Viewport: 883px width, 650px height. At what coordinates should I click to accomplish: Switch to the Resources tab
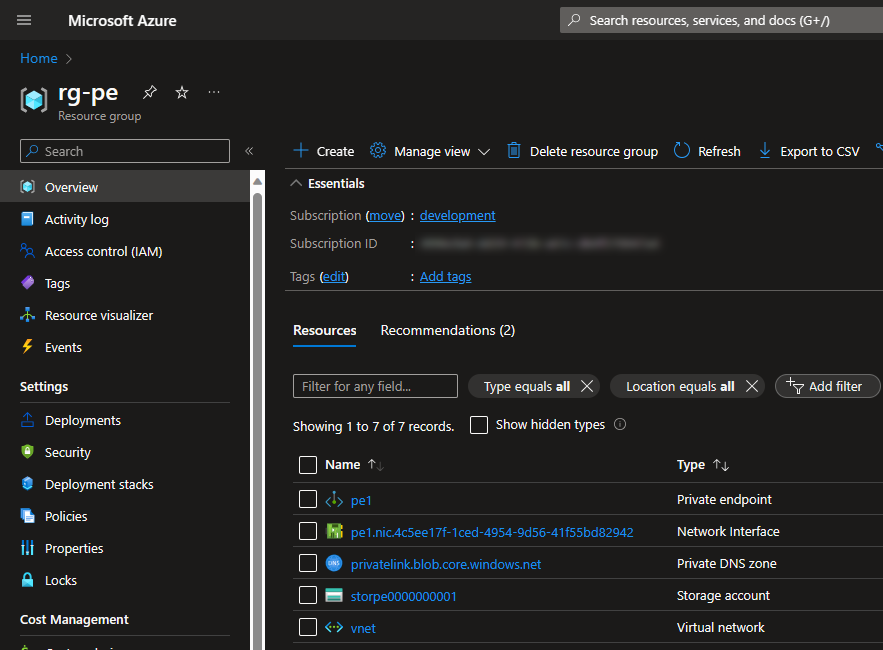pyautogui.click(x=324, y=331)
